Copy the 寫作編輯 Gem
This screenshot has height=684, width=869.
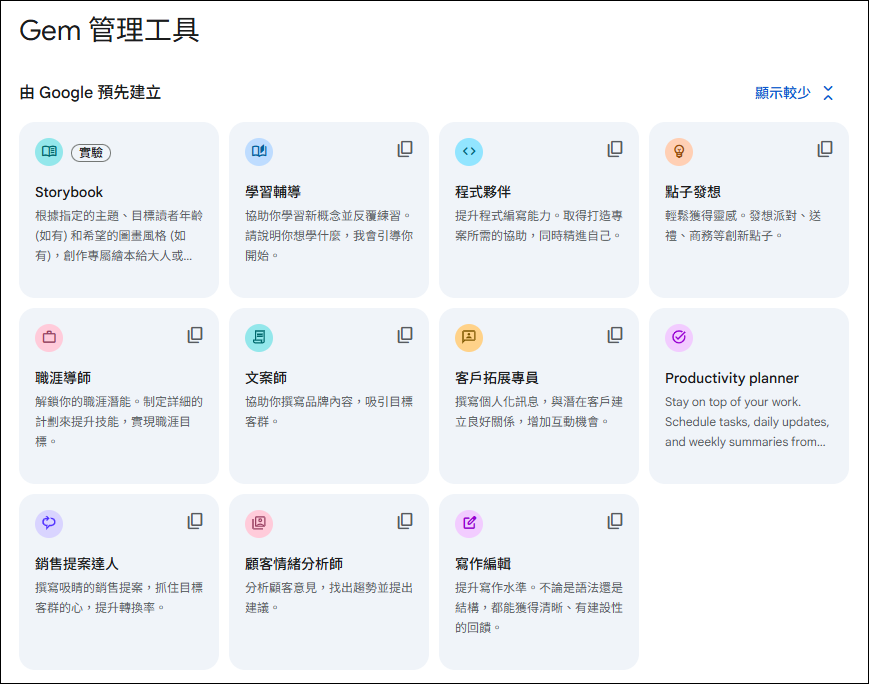pos(615,521)
